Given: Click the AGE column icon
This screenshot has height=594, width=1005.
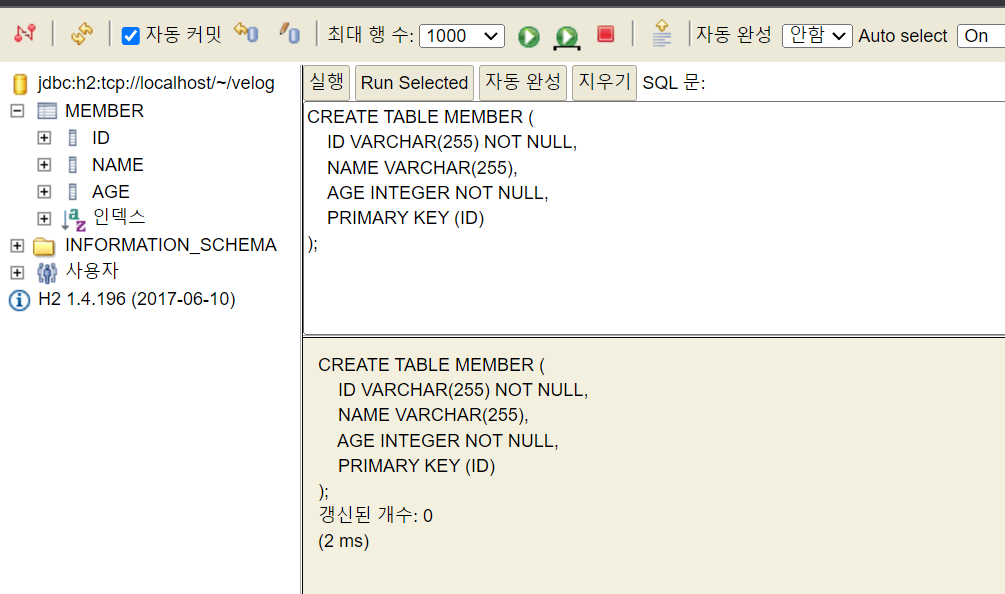Looking at the screenshot, I should pyautogui.click(x=72, y=192).
